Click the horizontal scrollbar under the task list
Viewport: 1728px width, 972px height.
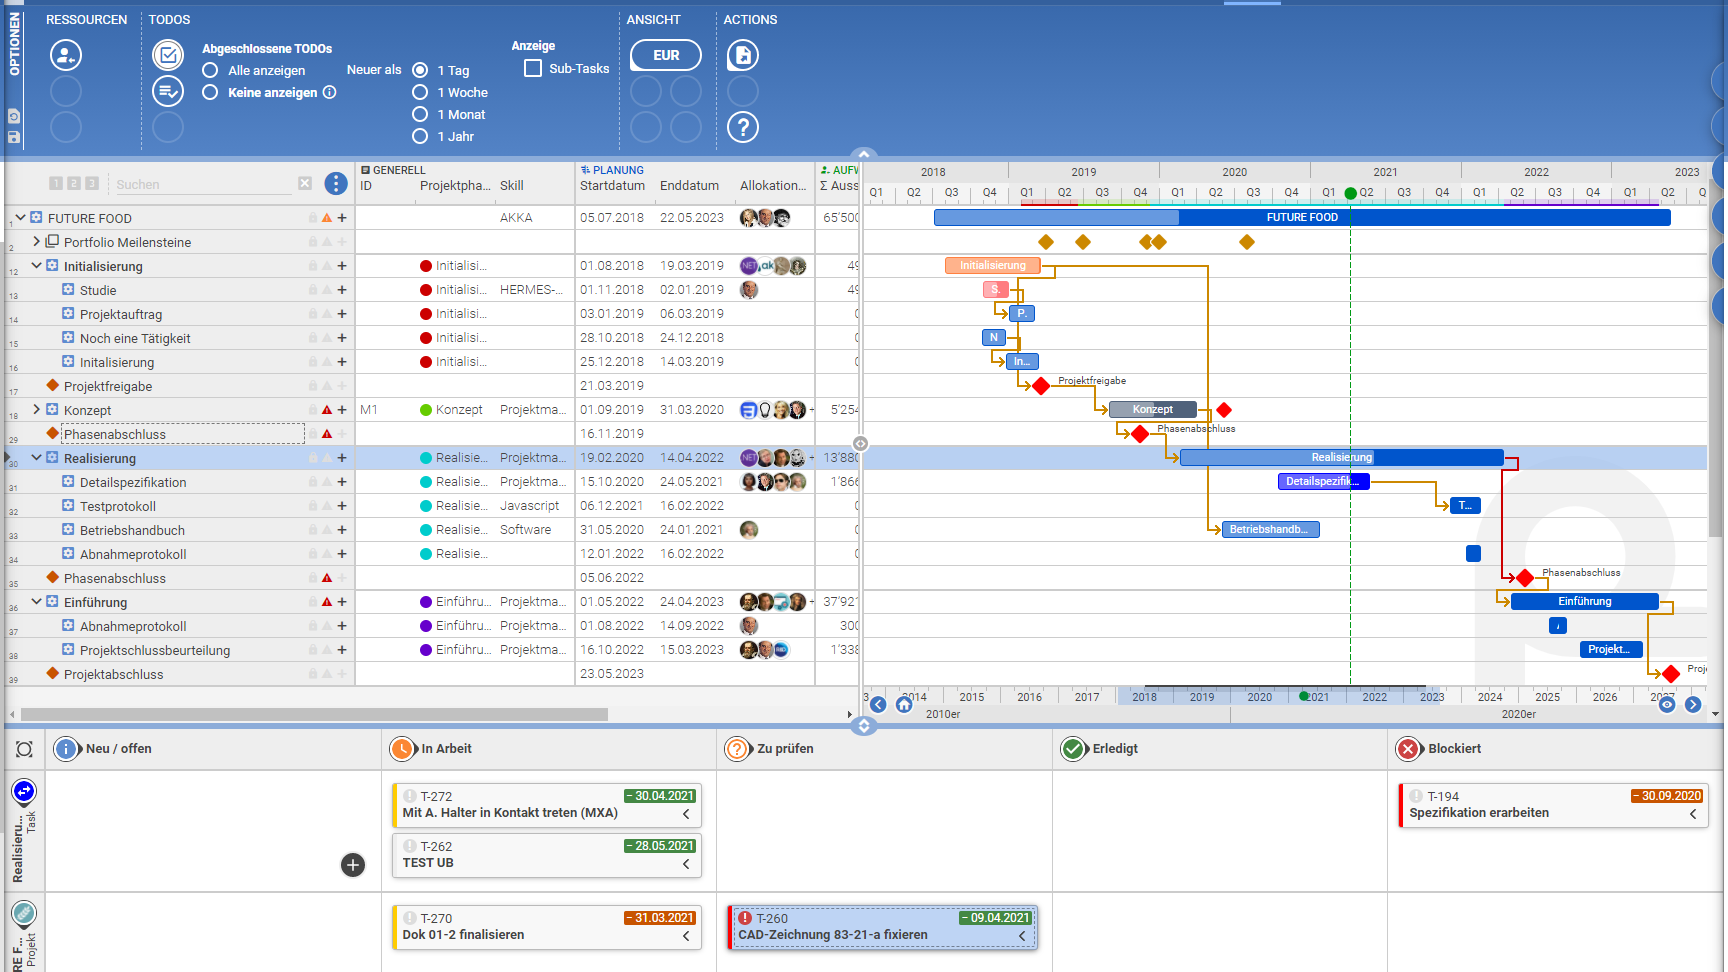click(x=314, y=715)
